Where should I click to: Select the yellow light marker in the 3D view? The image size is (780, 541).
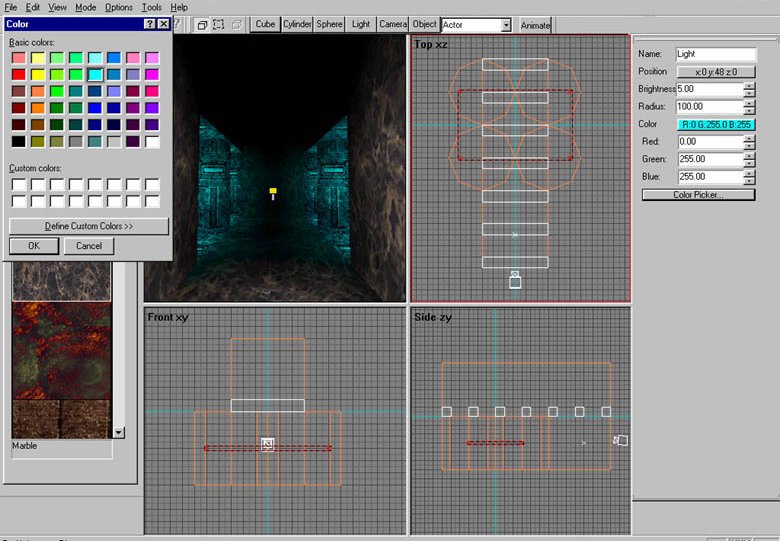click(273, 193)
